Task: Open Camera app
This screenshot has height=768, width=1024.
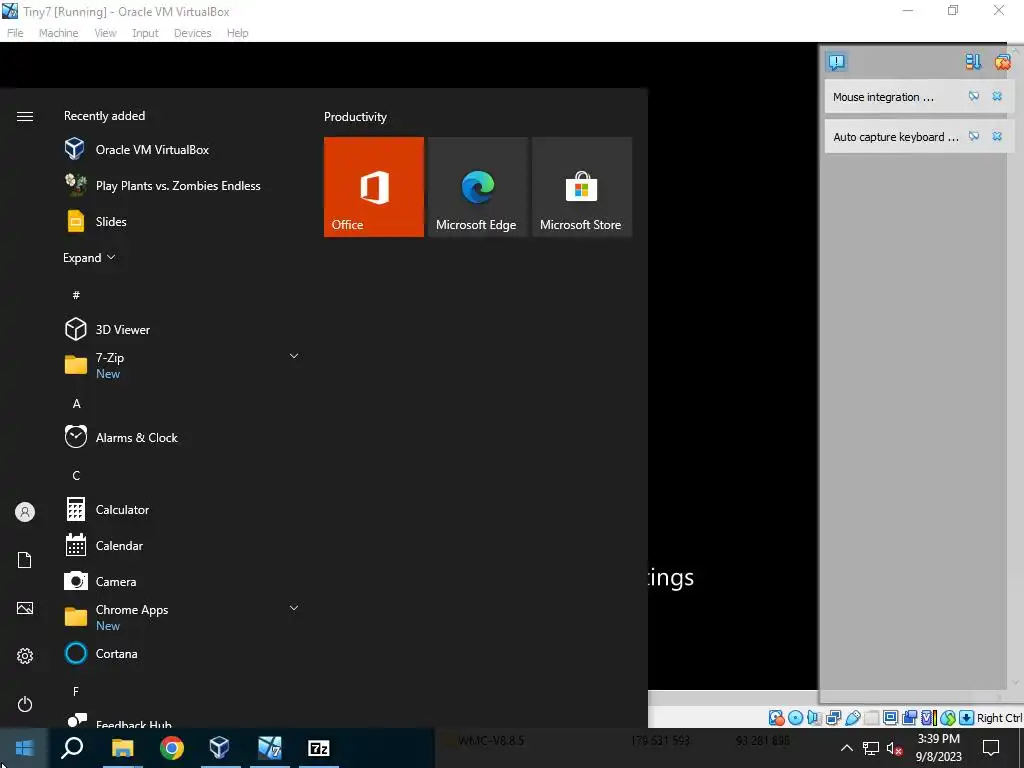Action: (x=181, y=581)
